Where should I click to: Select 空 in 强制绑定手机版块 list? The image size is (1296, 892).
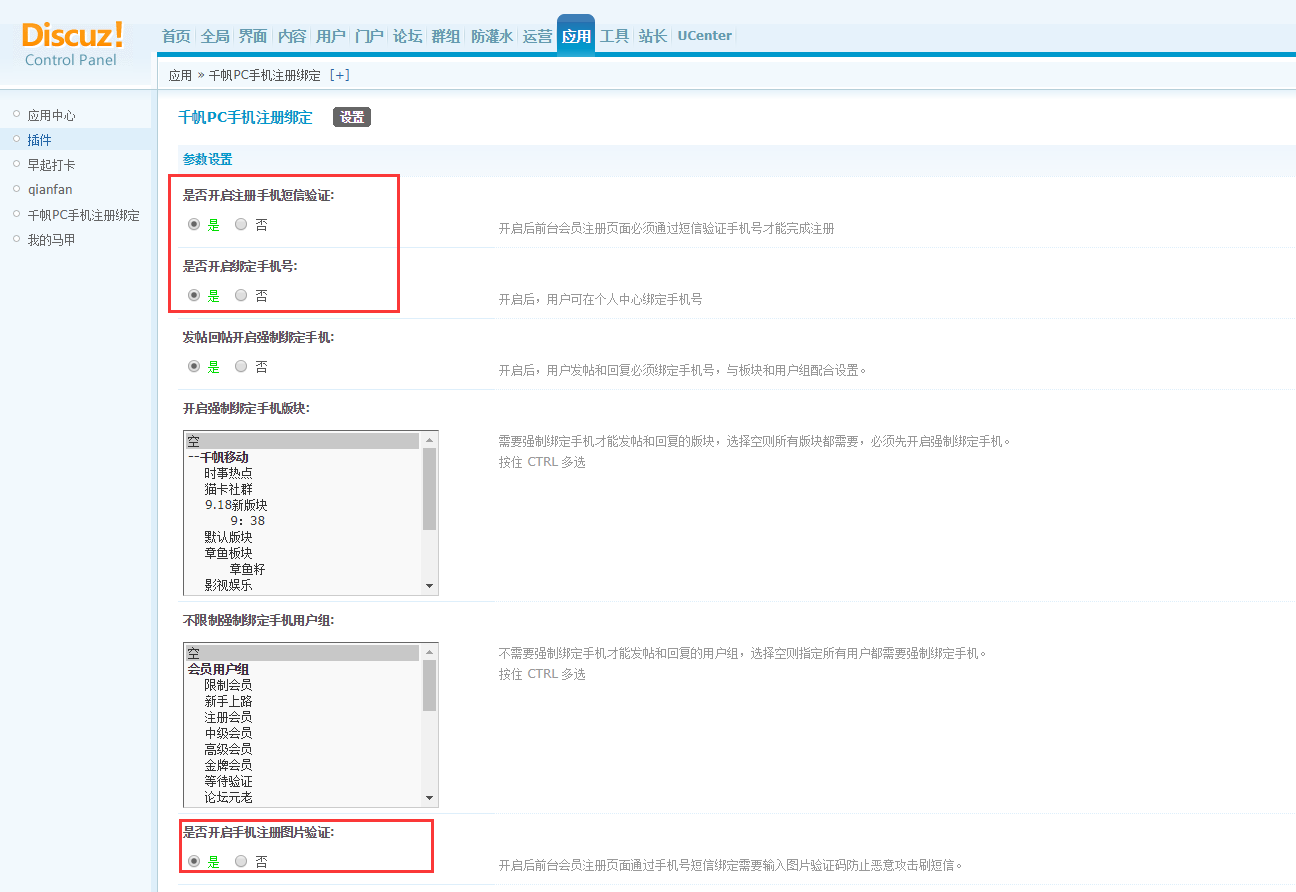302,441
